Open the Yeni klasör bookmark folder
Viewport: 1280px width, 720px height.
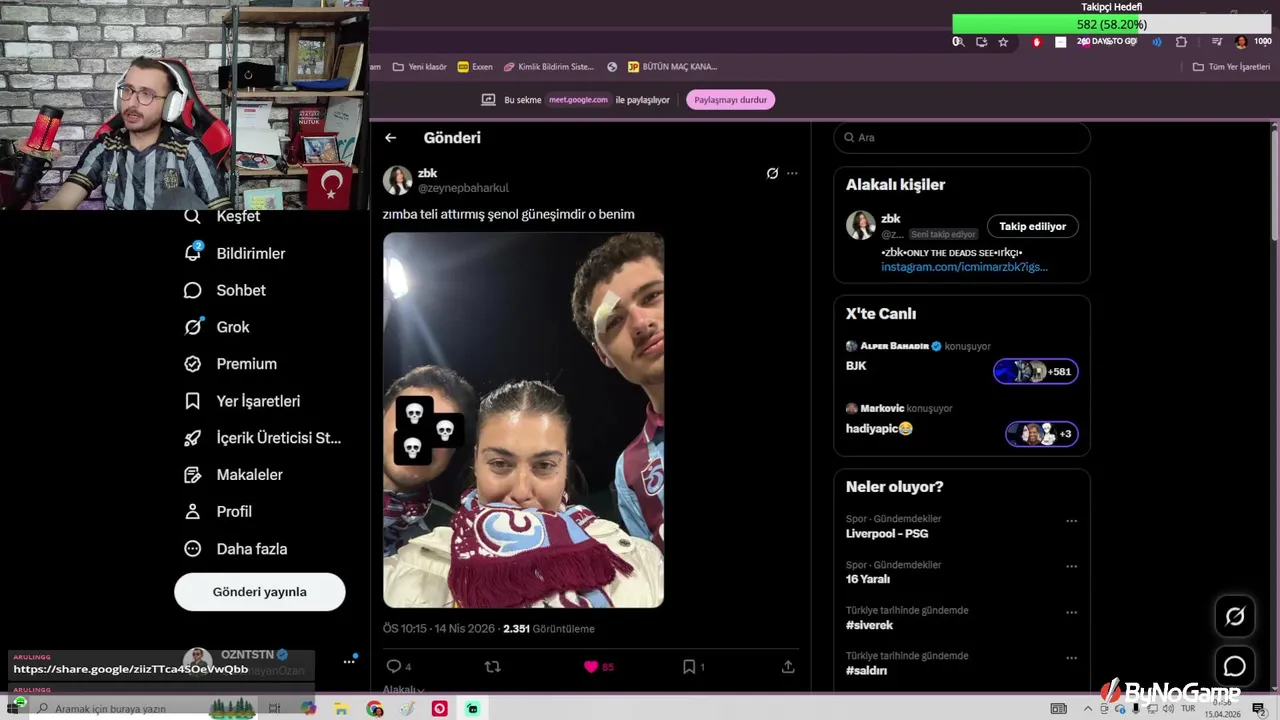[x=420, y=67]
